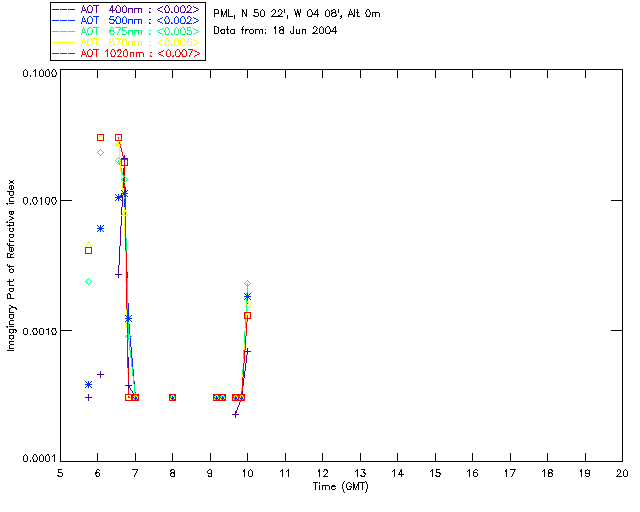
Task: Click the x-axis tick label 15
Action: [x=435, y=473]
